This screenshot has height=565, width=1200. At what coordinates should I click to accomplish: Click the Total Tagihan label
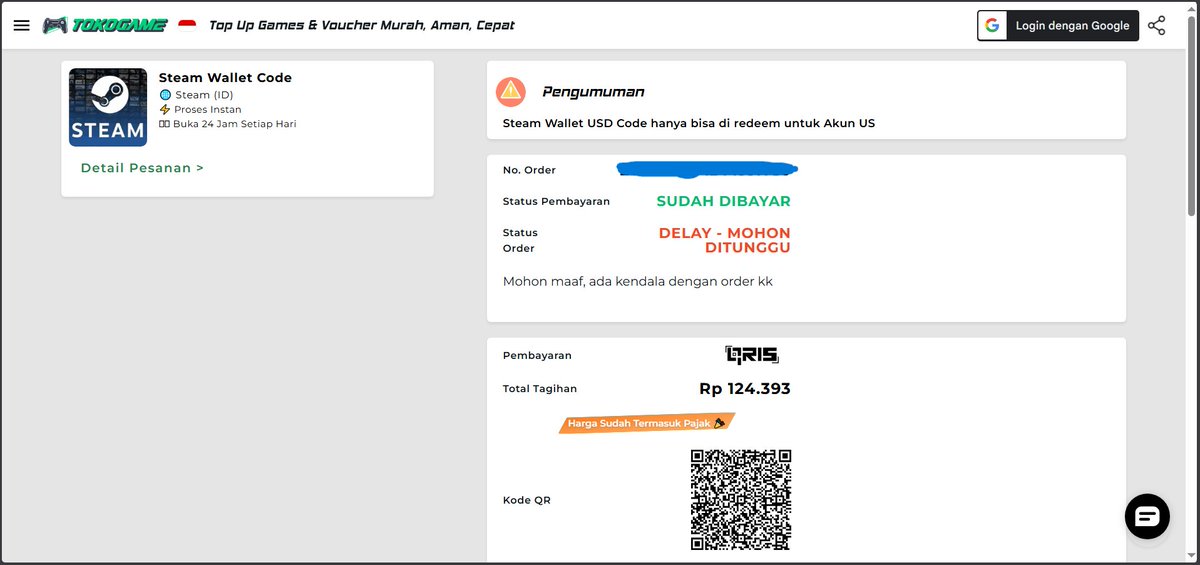540,388
